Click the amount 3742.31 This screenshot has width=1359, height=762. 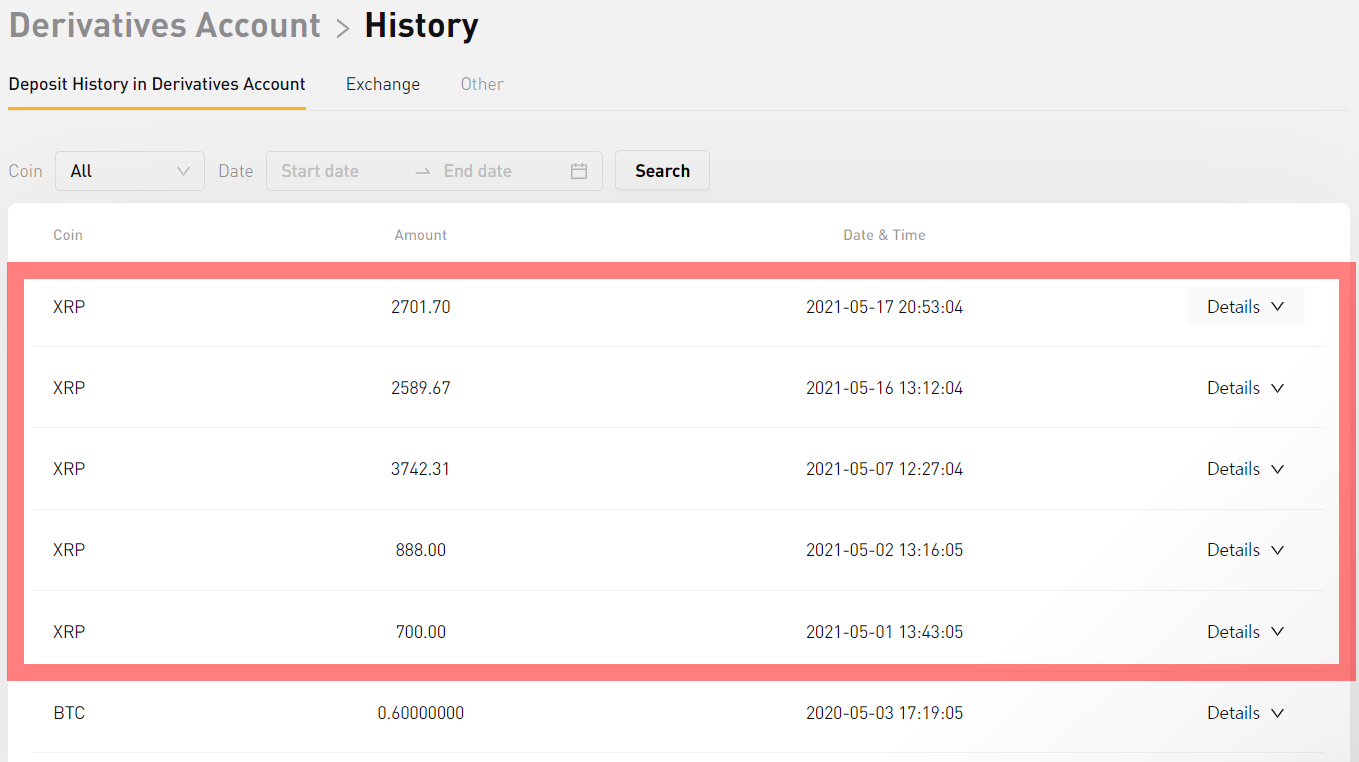point(421,469)
